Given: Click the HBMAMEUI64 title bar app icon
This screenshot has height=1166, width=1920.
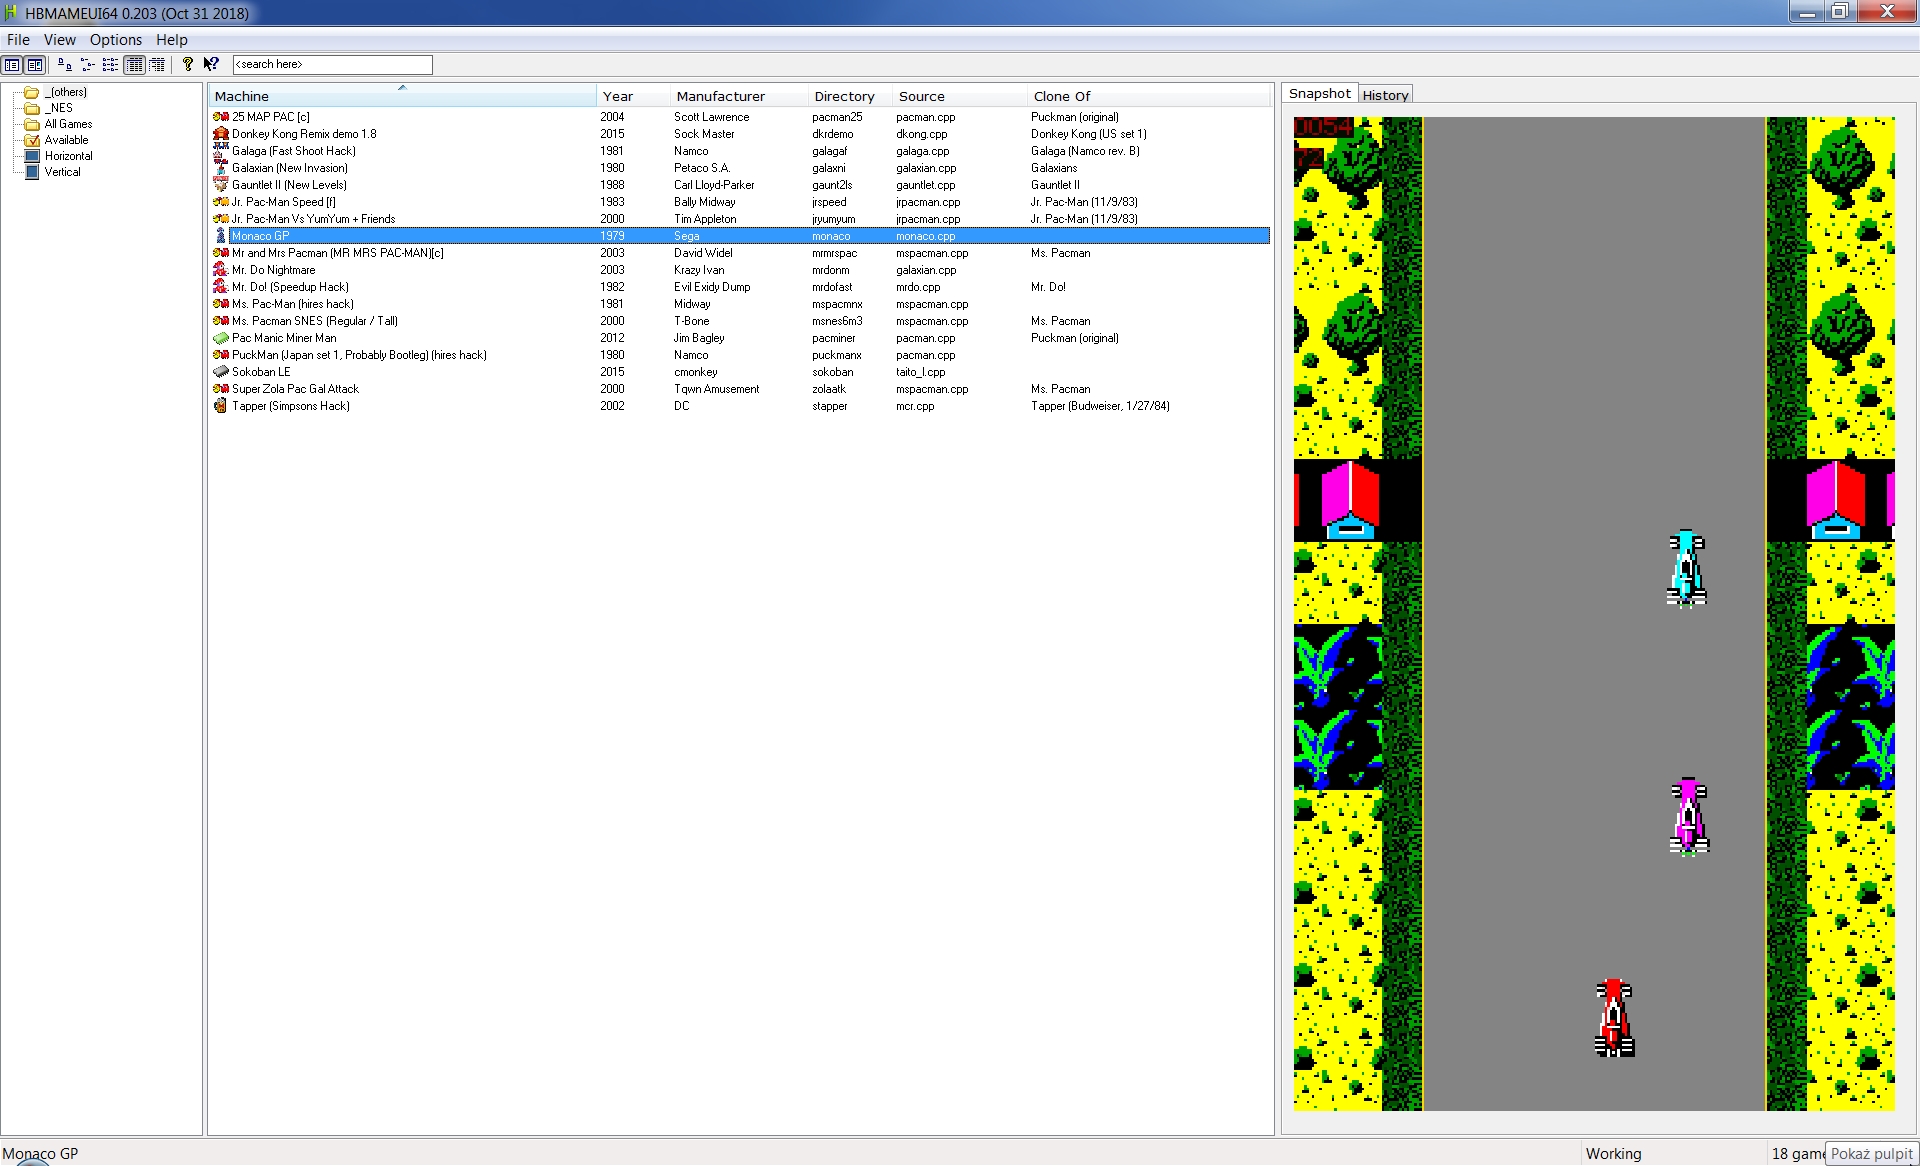Looking at the screenshot, I should [12, 13].
